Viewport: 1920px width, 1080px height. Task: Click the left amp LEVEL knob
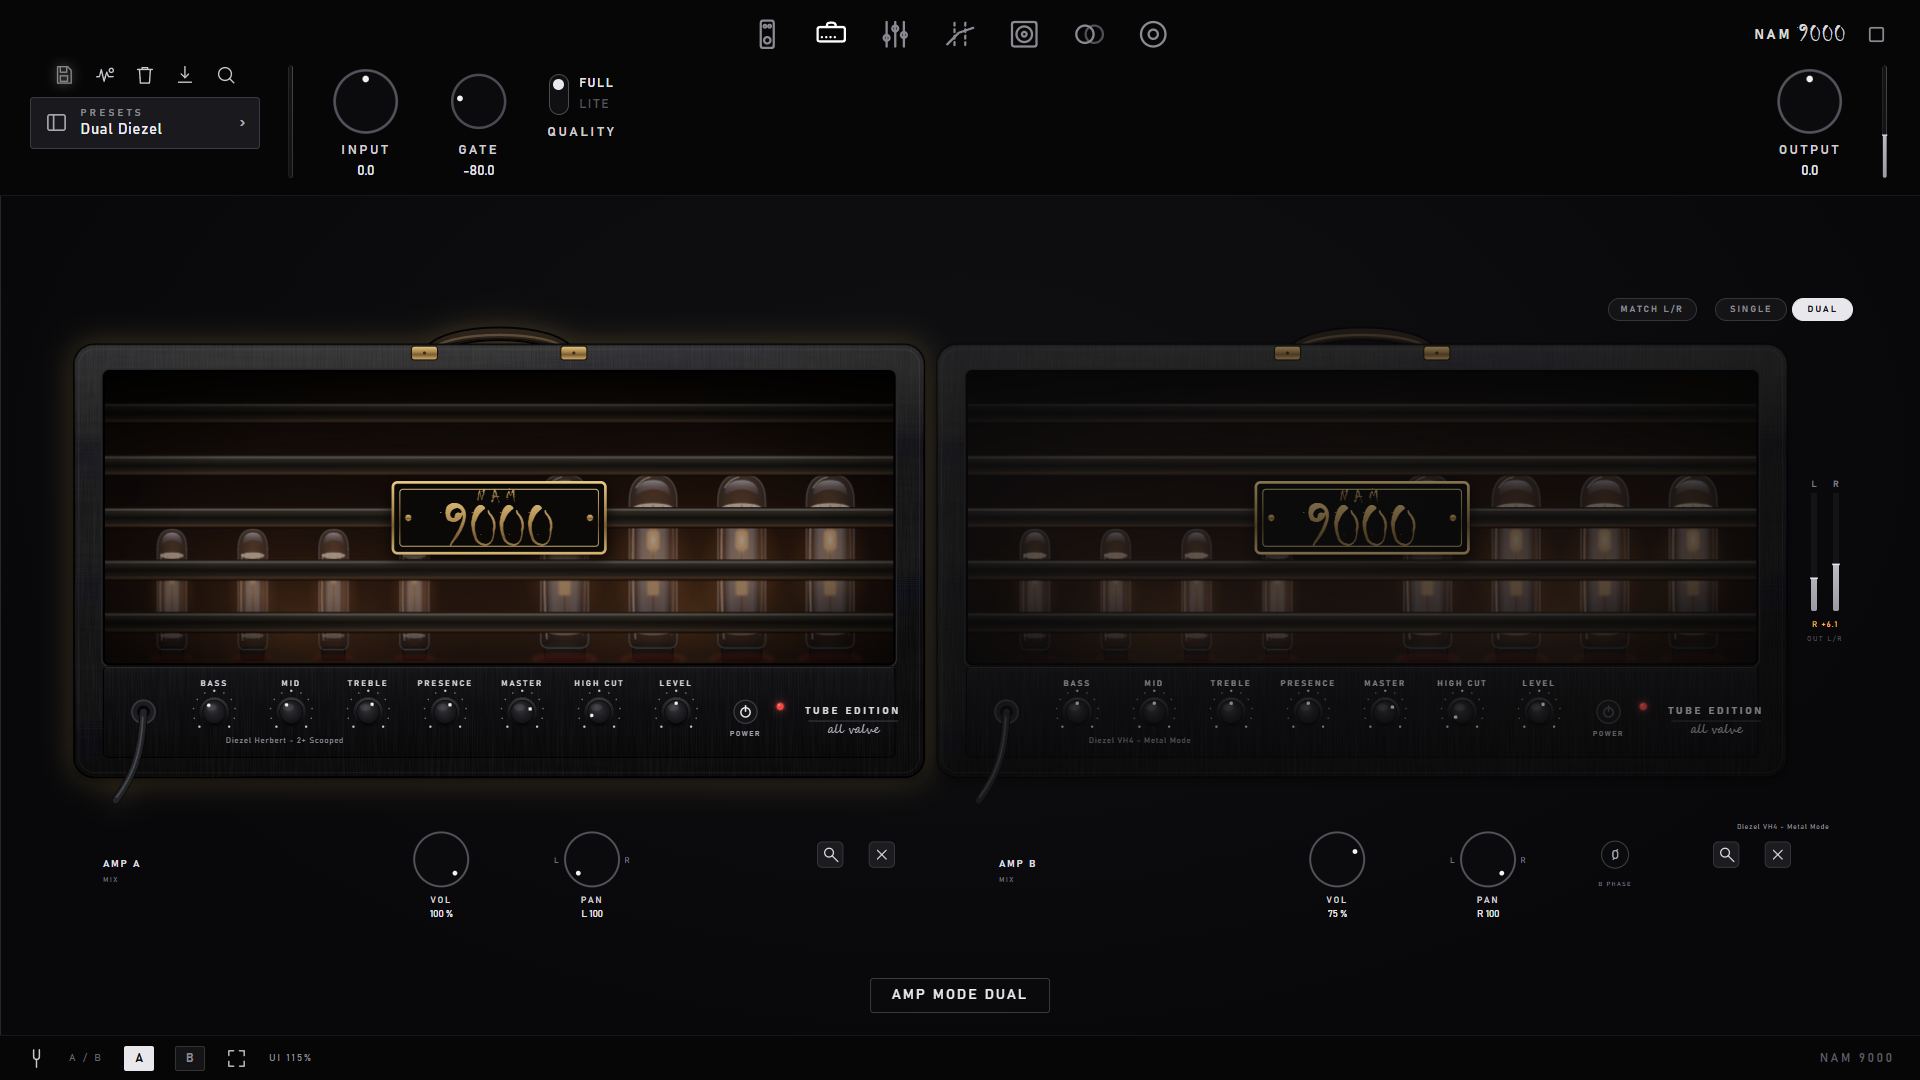pos(676,712)
